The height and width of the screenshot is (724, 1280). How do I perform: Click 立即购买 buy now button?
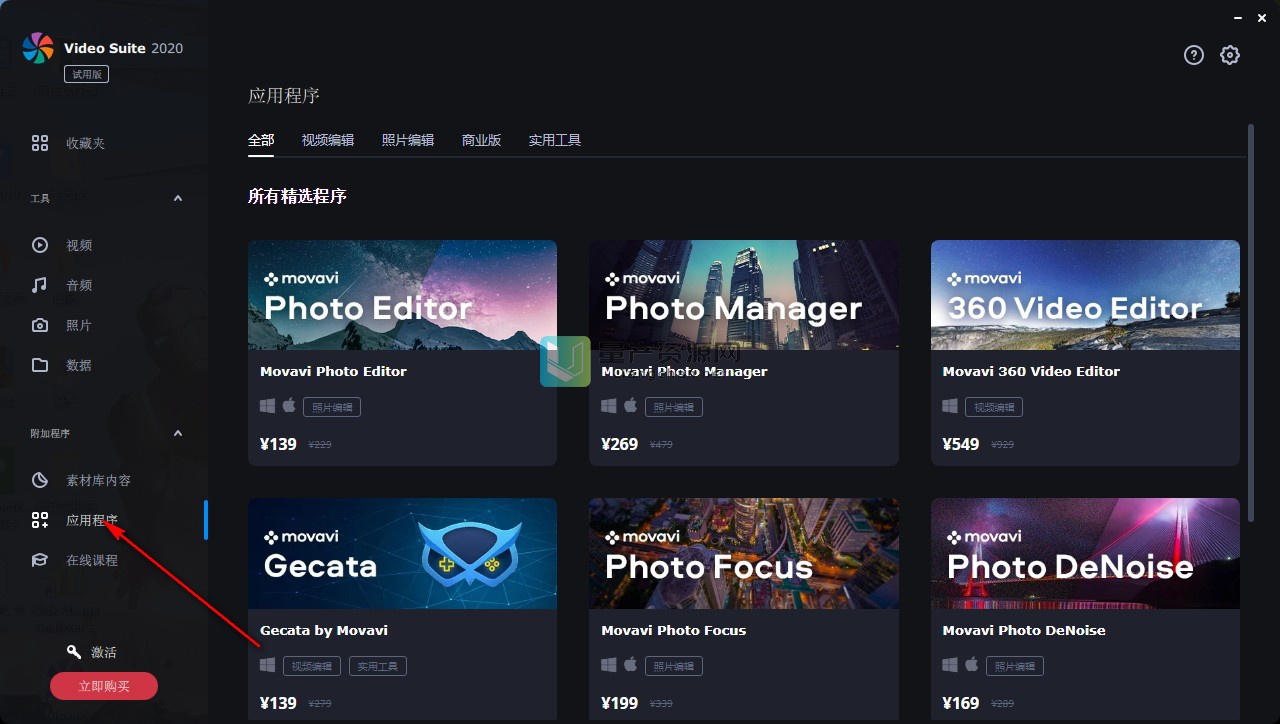click(104, 686)
